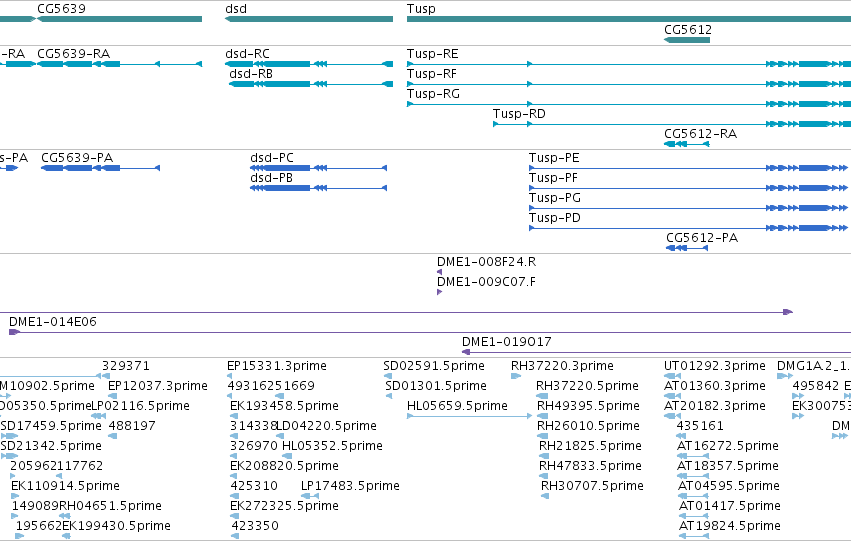Click the CG5639-RA transcript label
This screenshot has width=851, height=541.
[x=73, y=54]
